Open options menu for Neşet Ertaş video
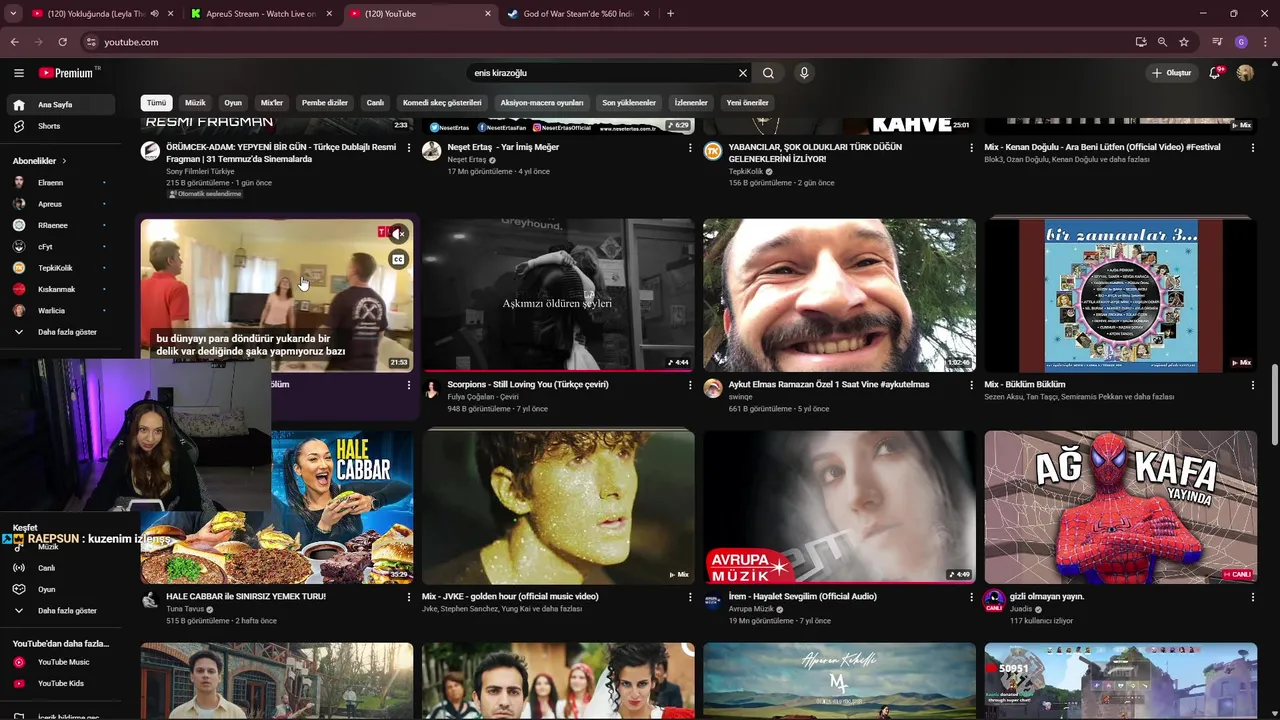Viewport: 1280px width, 720px height. pyautogui.click(x=690, y=148)
